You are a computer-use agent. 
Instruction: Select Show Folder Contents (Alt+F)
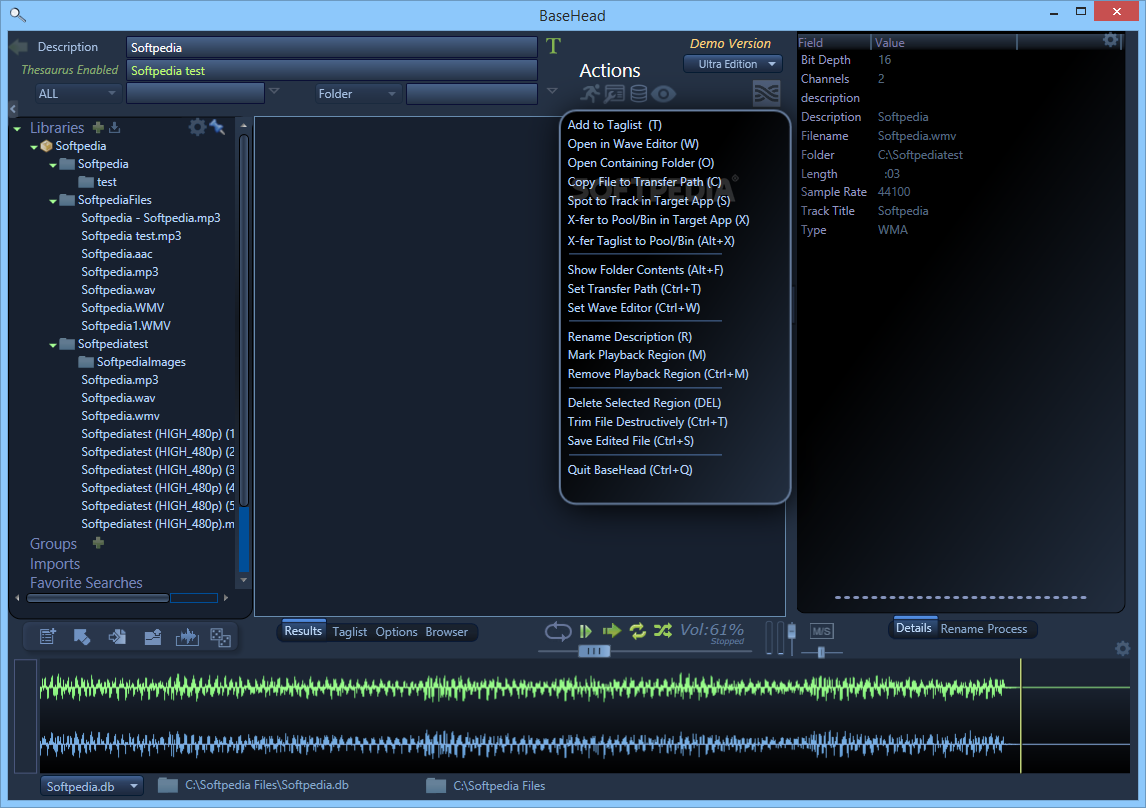[x=645, y=270]
